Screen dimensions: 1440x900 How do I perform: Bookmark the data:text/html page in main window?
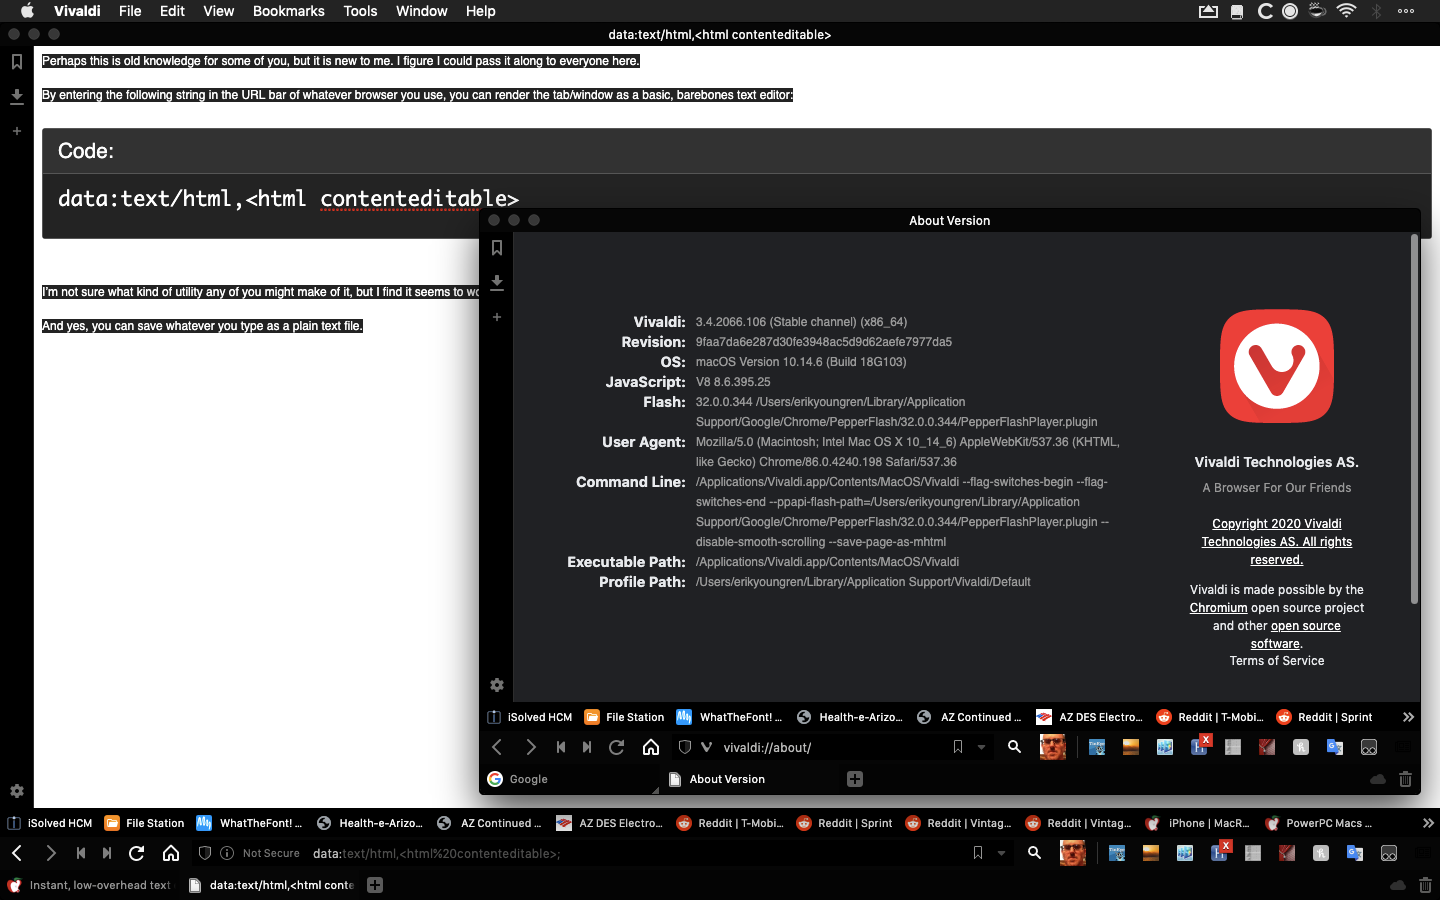pyautogui.click(x=978, y=853)
